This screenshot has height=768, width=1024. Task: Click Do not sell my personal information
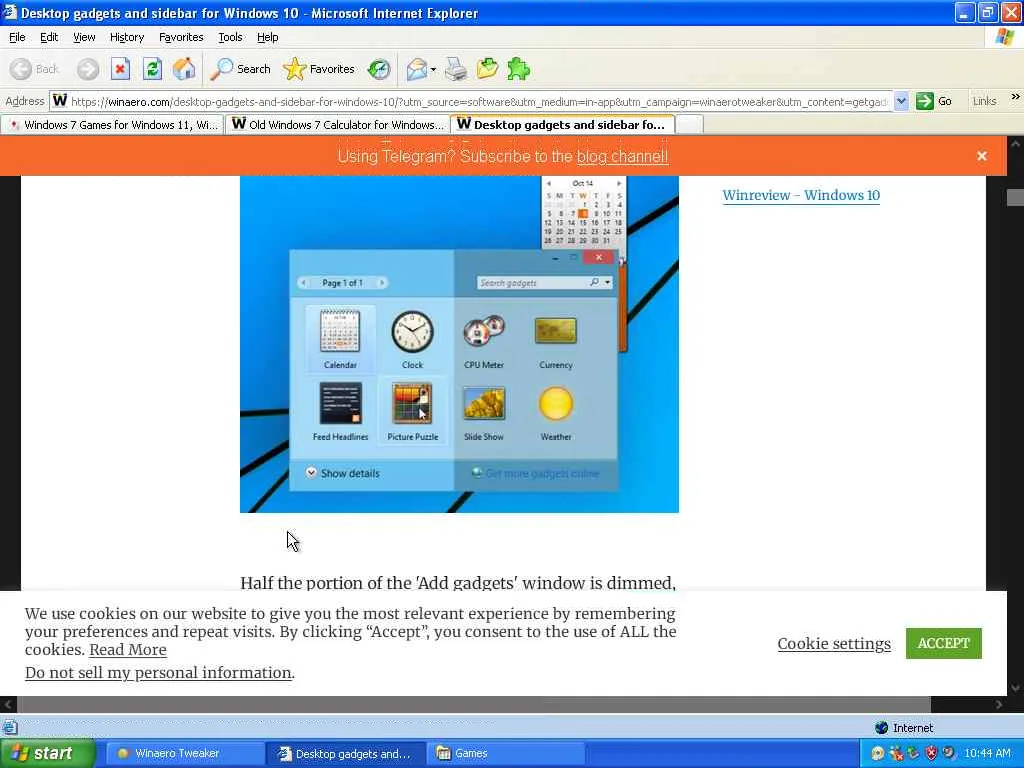(x=158, y=673)
